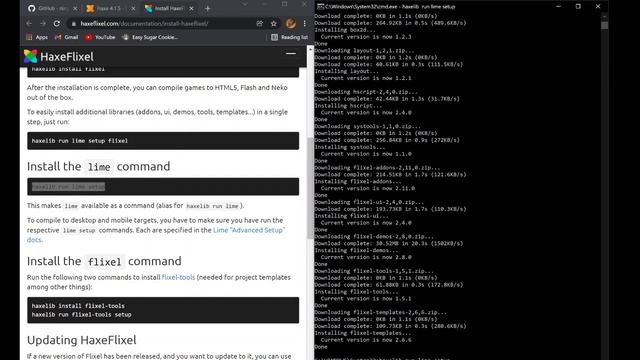Open the Reading list
Viewport: 640px width, 360px height.
pos(289,37)
